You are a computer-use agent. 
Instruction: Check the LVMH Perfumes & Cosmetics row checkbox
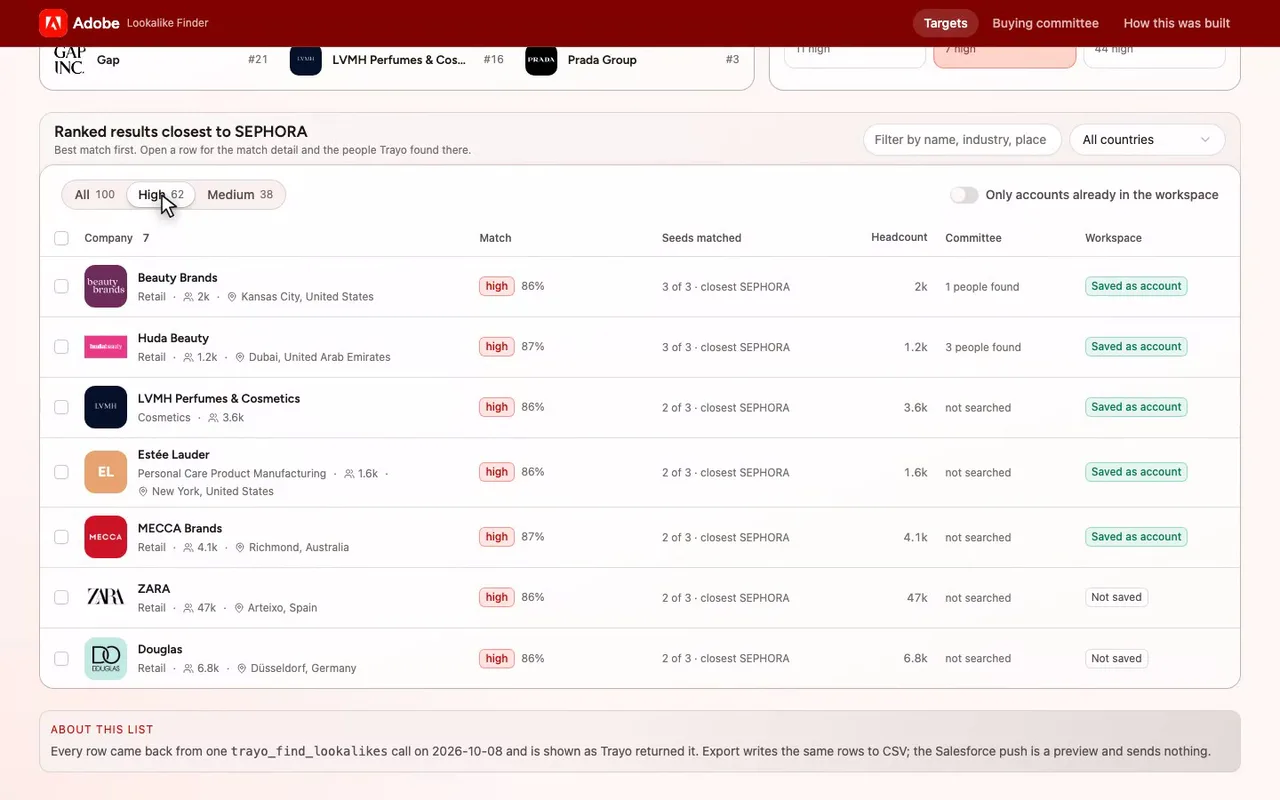[61, 407]
